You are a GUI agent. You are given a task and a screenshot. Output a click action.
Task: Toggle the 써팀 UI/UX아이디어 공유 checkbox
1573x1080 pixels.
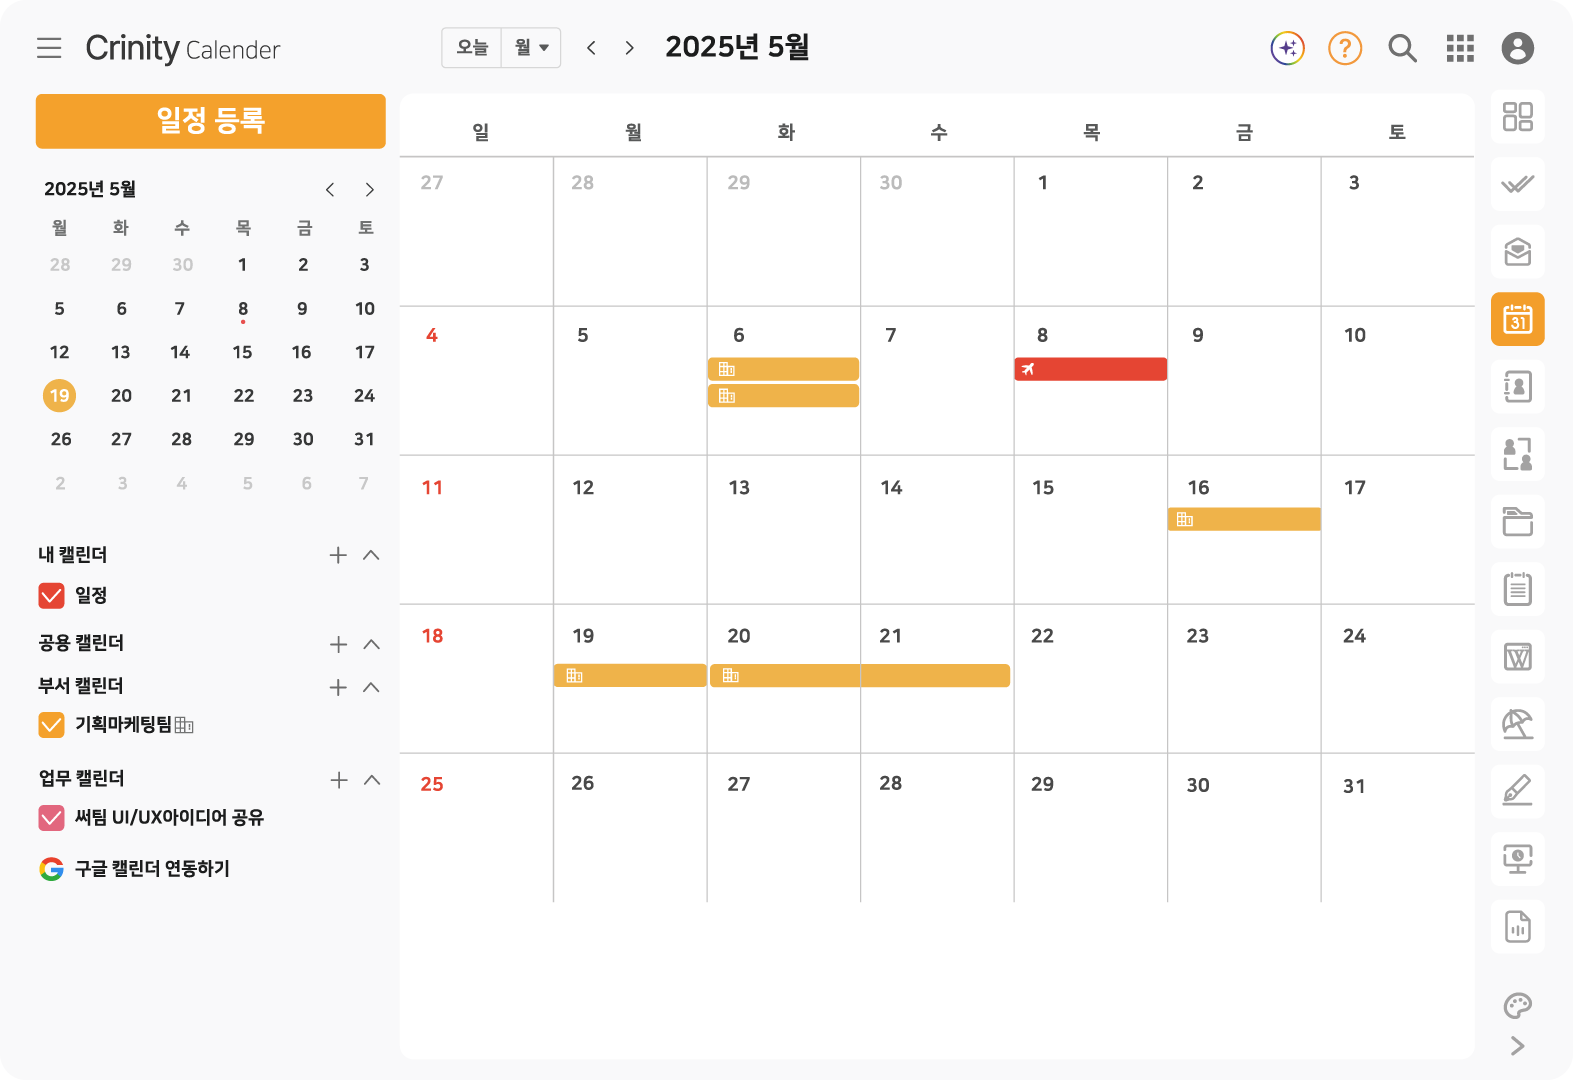pyautogui.click(x=51, y=818)
